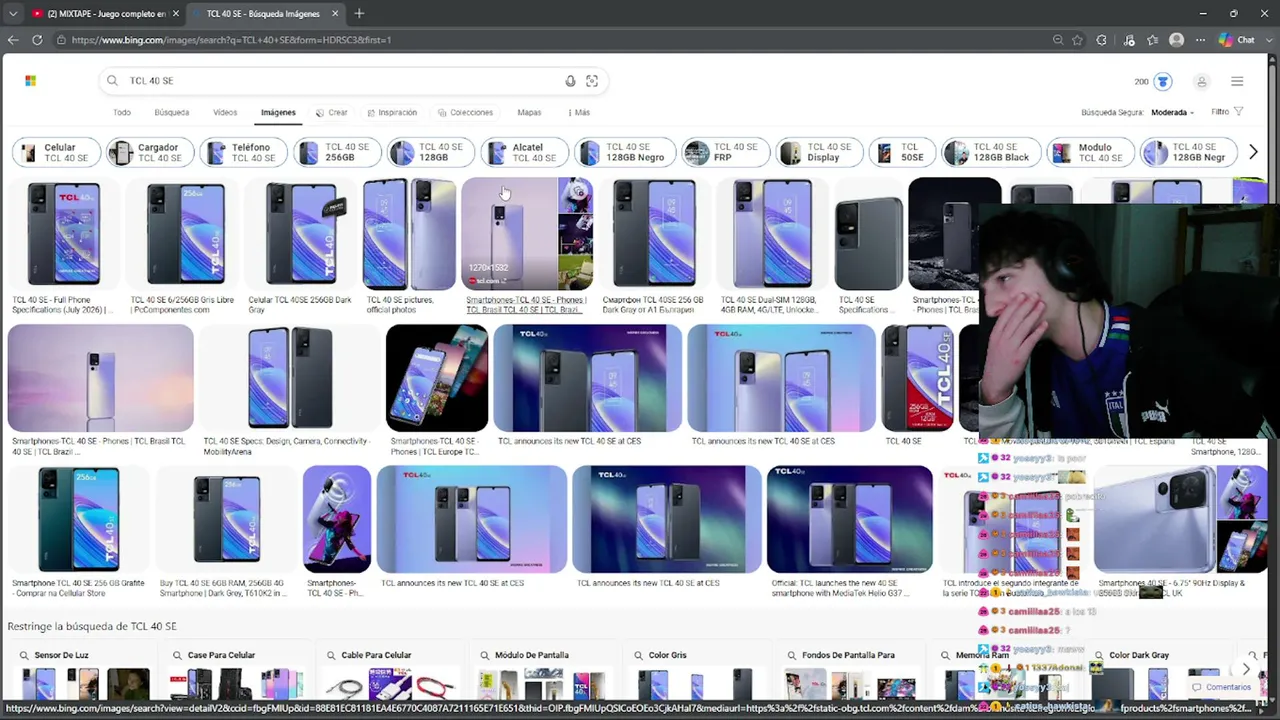Switch to the Vídeos tab
1280x720 pixels.
pos(225,112)
